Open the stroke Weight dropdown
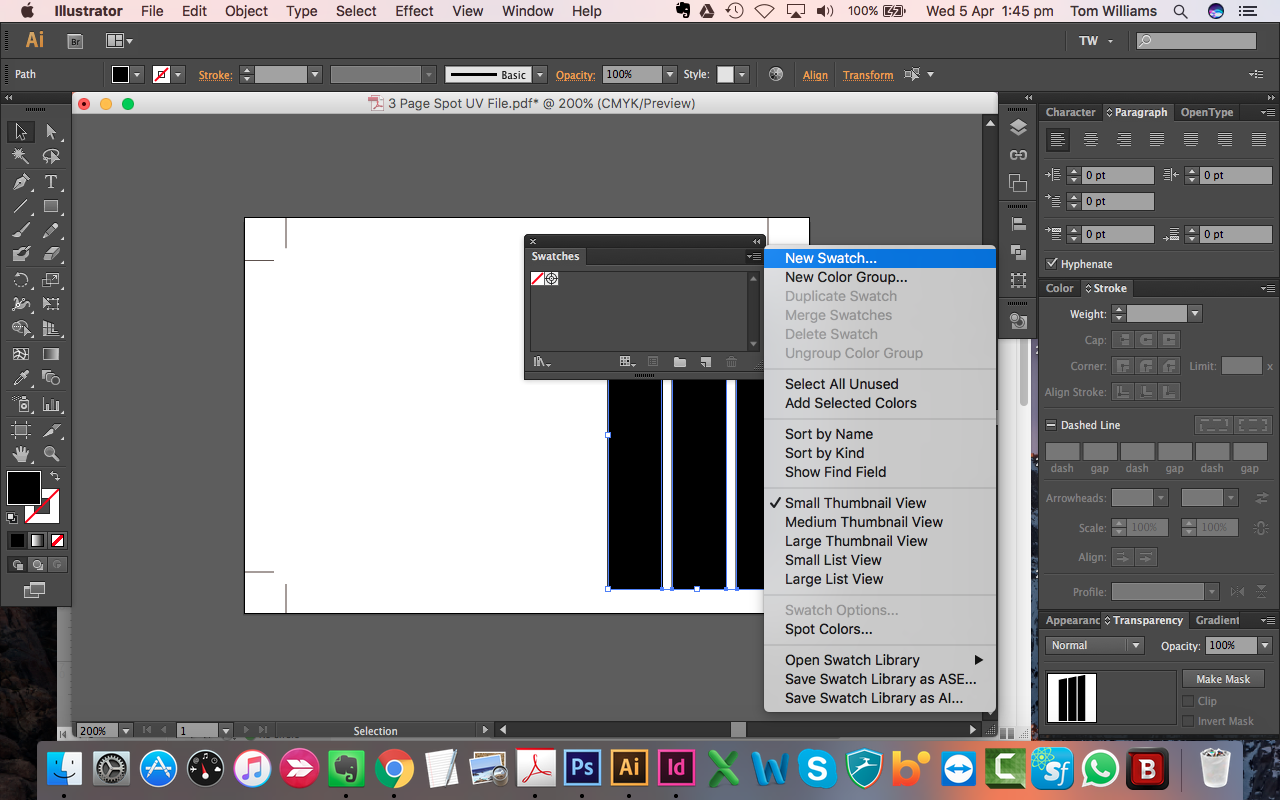 tap(1194, 314)
